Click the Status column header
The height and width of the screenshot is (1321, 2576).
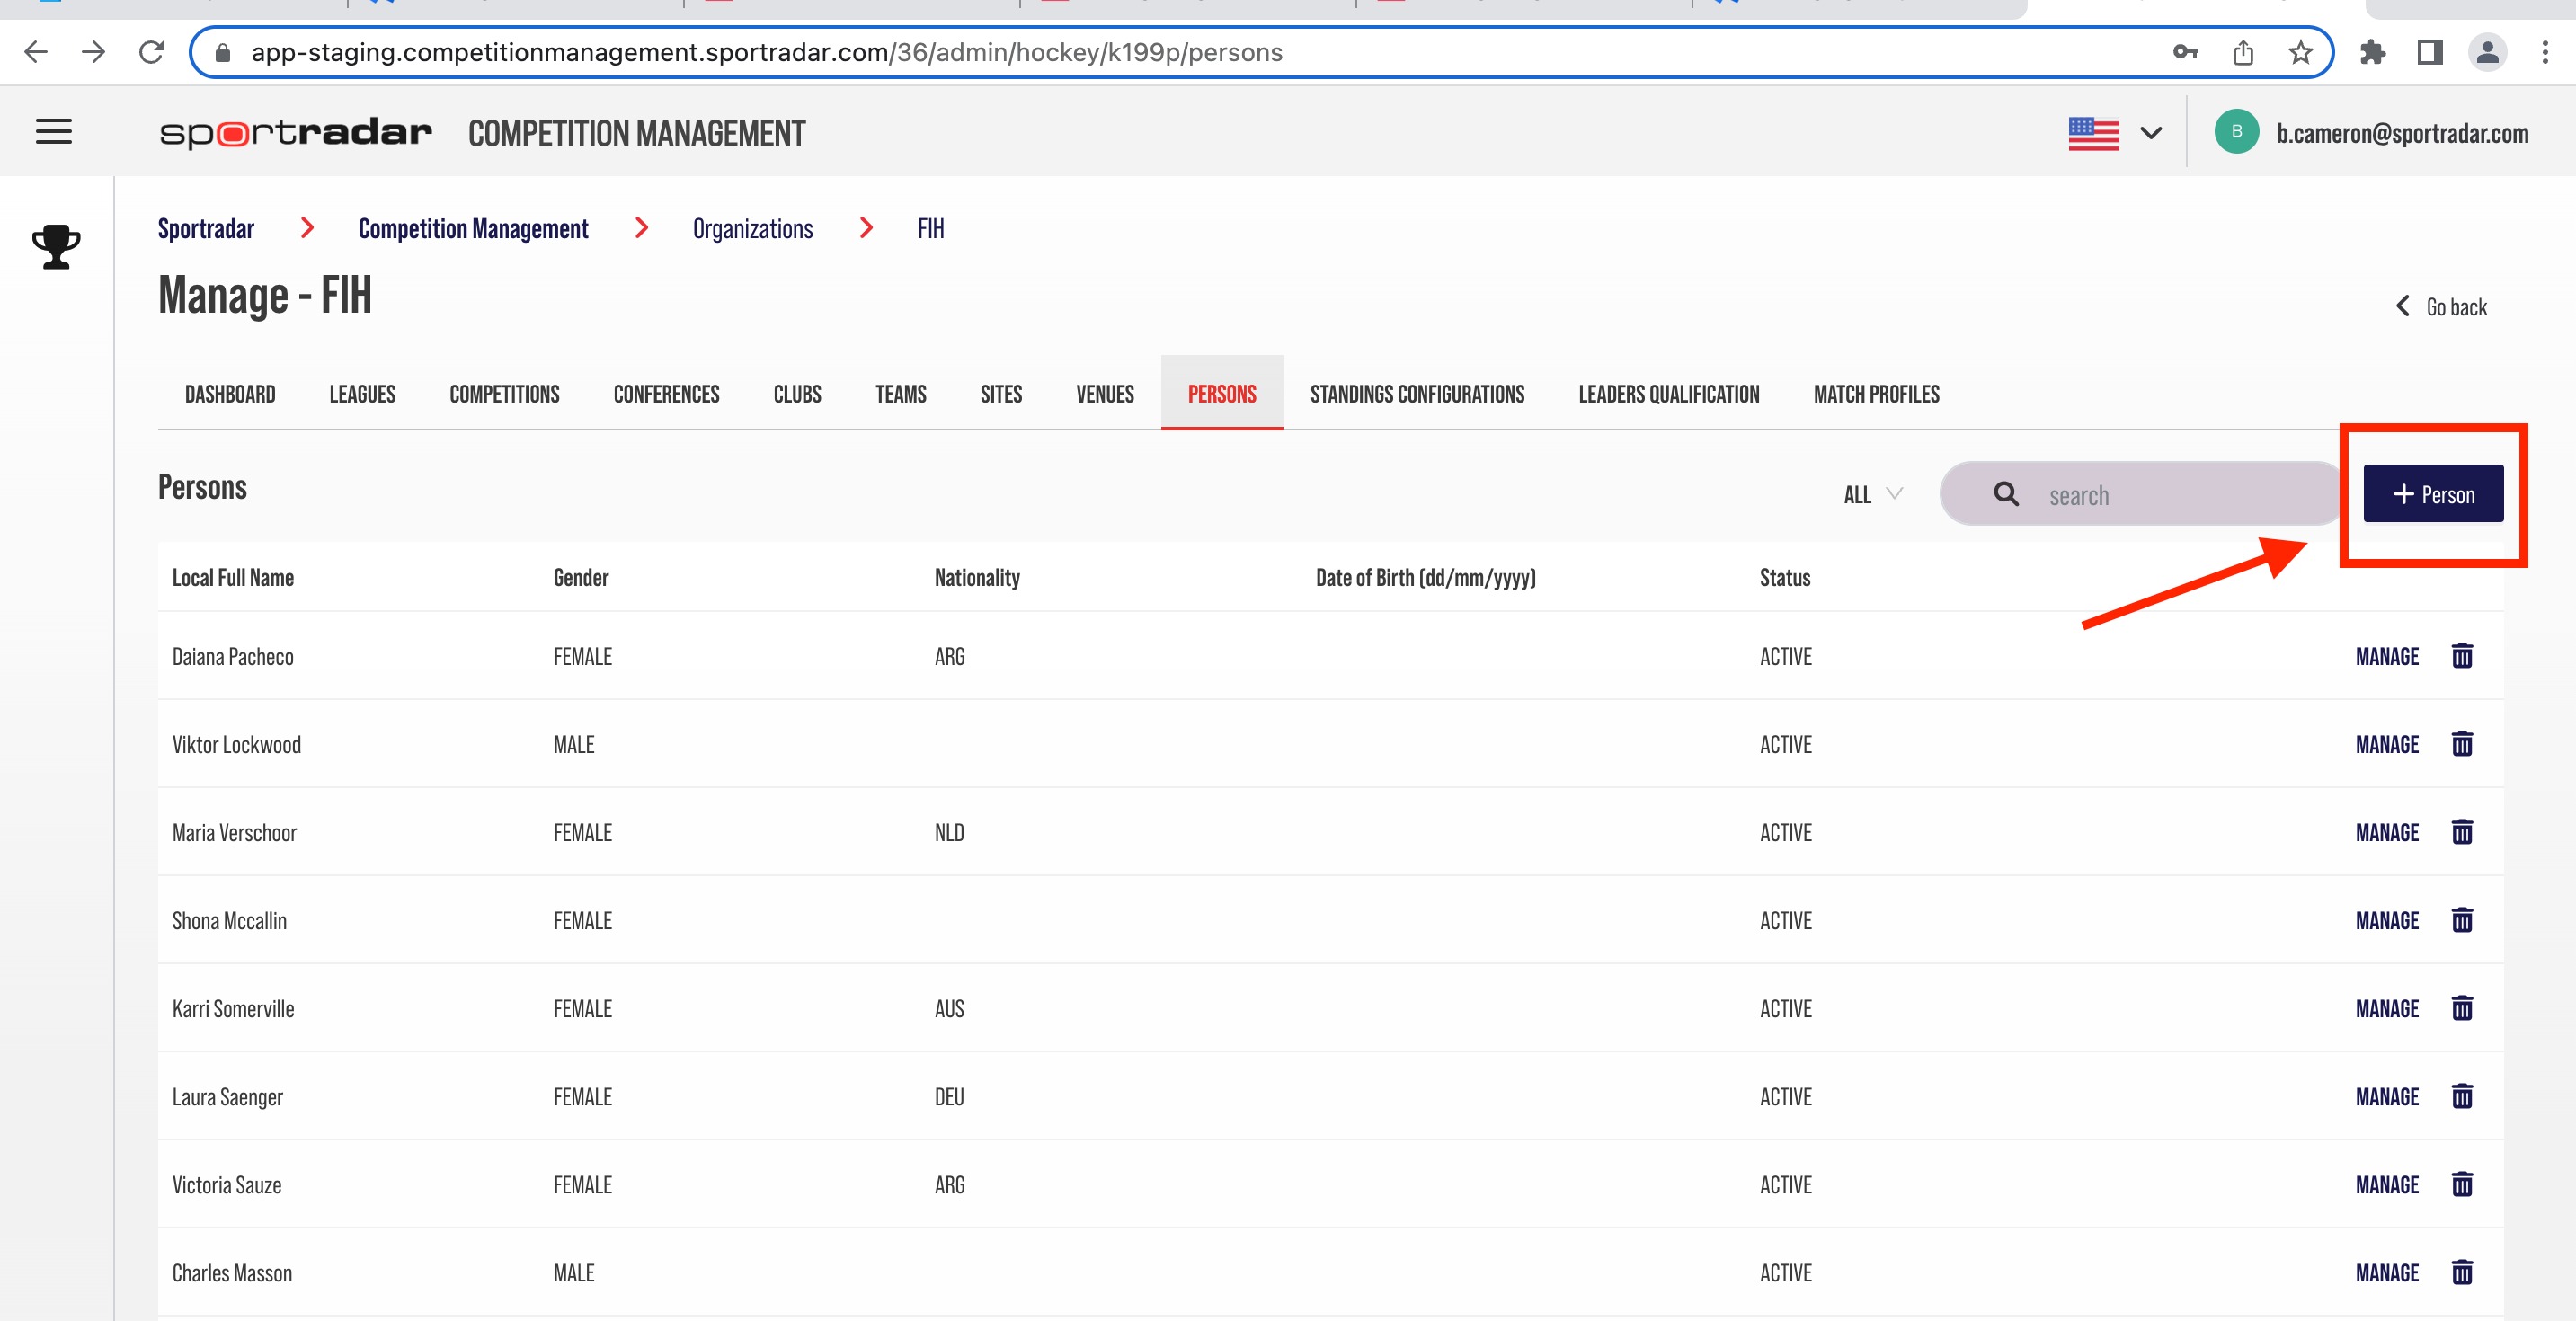pyautogui.click(x=1785, y=577)
